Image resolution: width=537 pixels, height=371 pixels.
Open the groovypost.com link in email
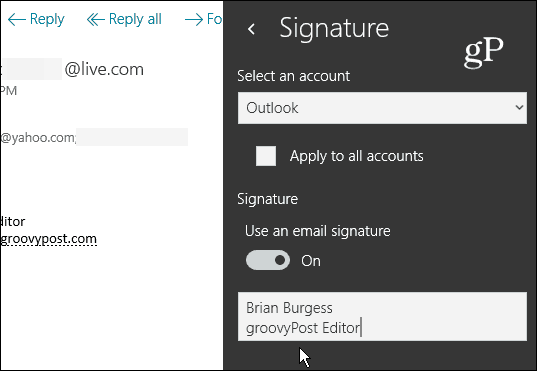(49, 239)
